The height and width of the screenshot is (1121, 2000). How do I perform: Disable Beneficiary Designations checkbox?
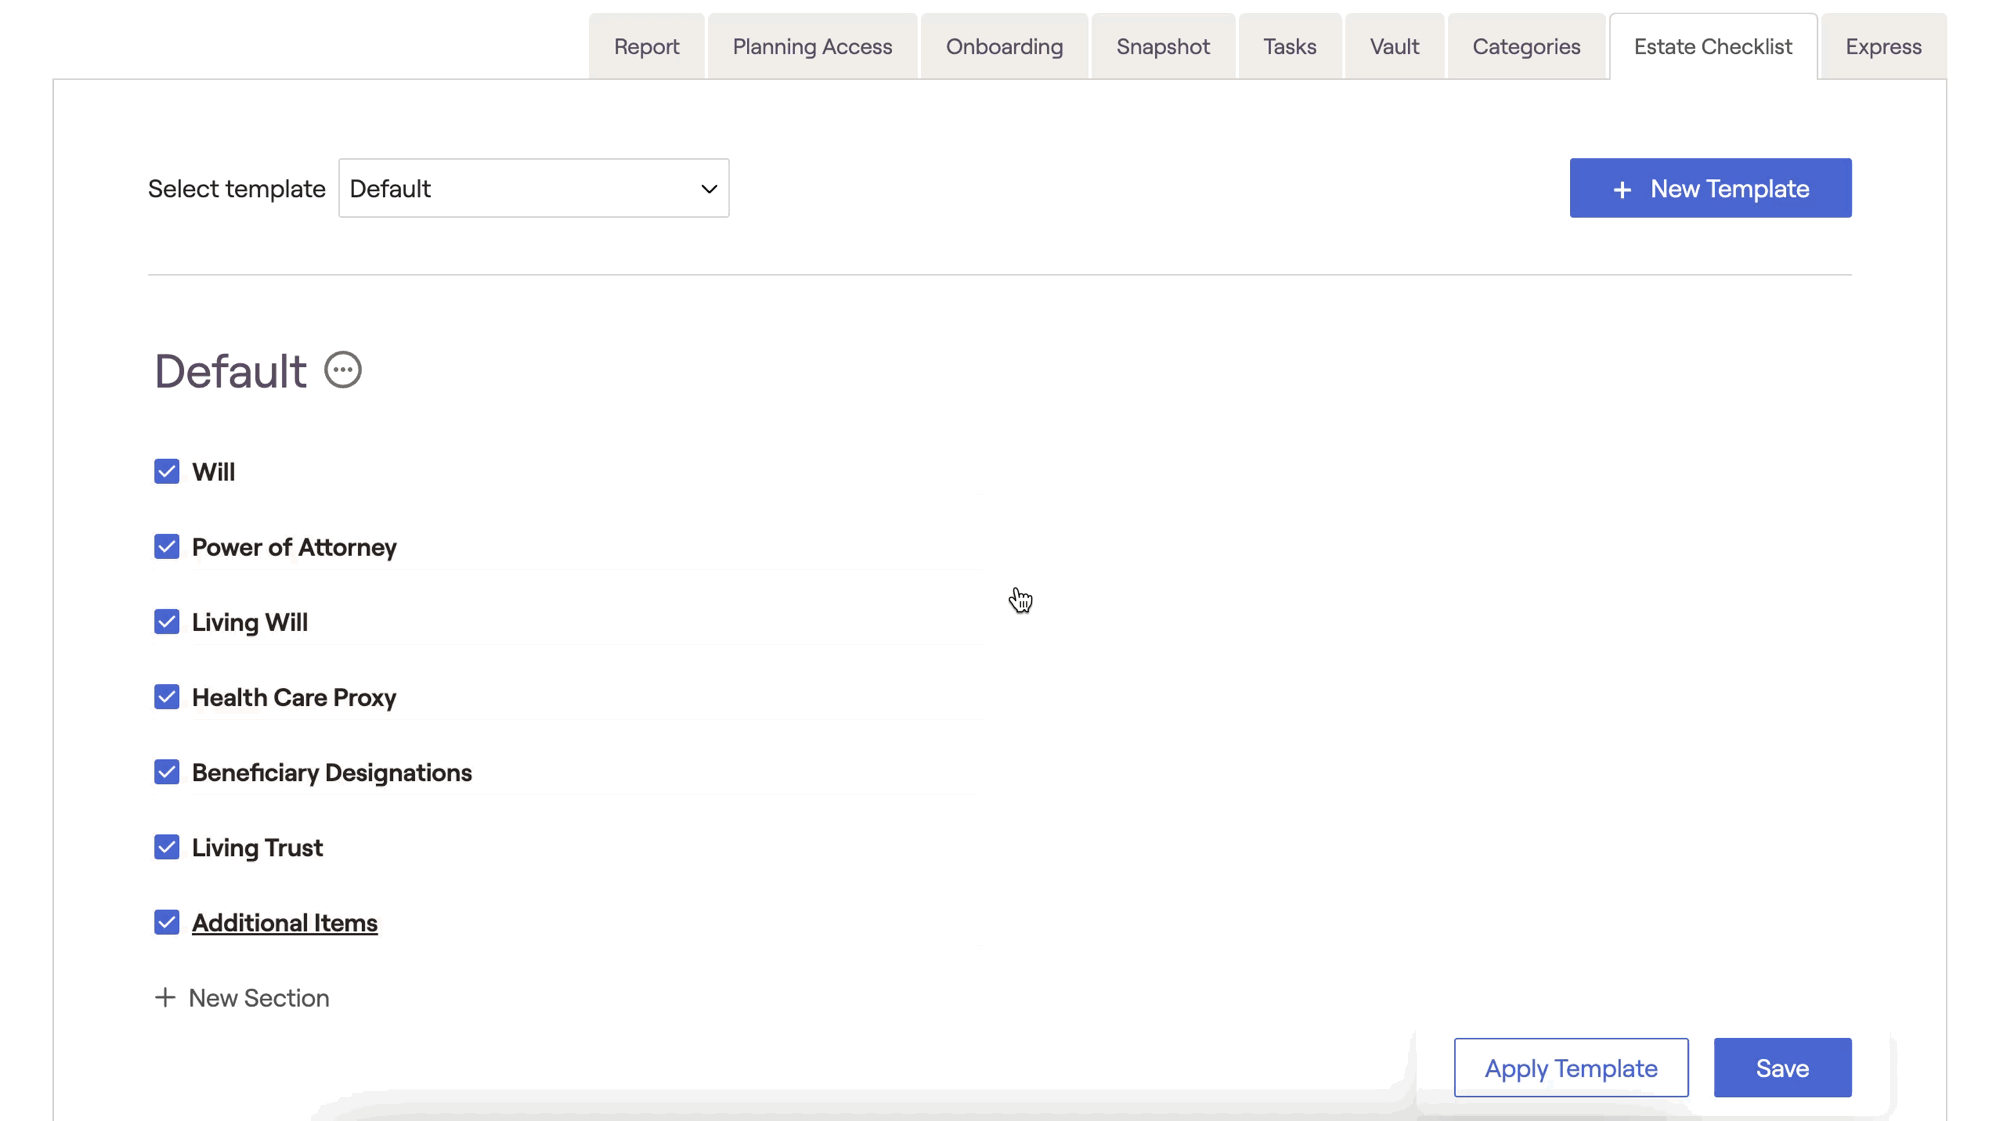point(167,772)
